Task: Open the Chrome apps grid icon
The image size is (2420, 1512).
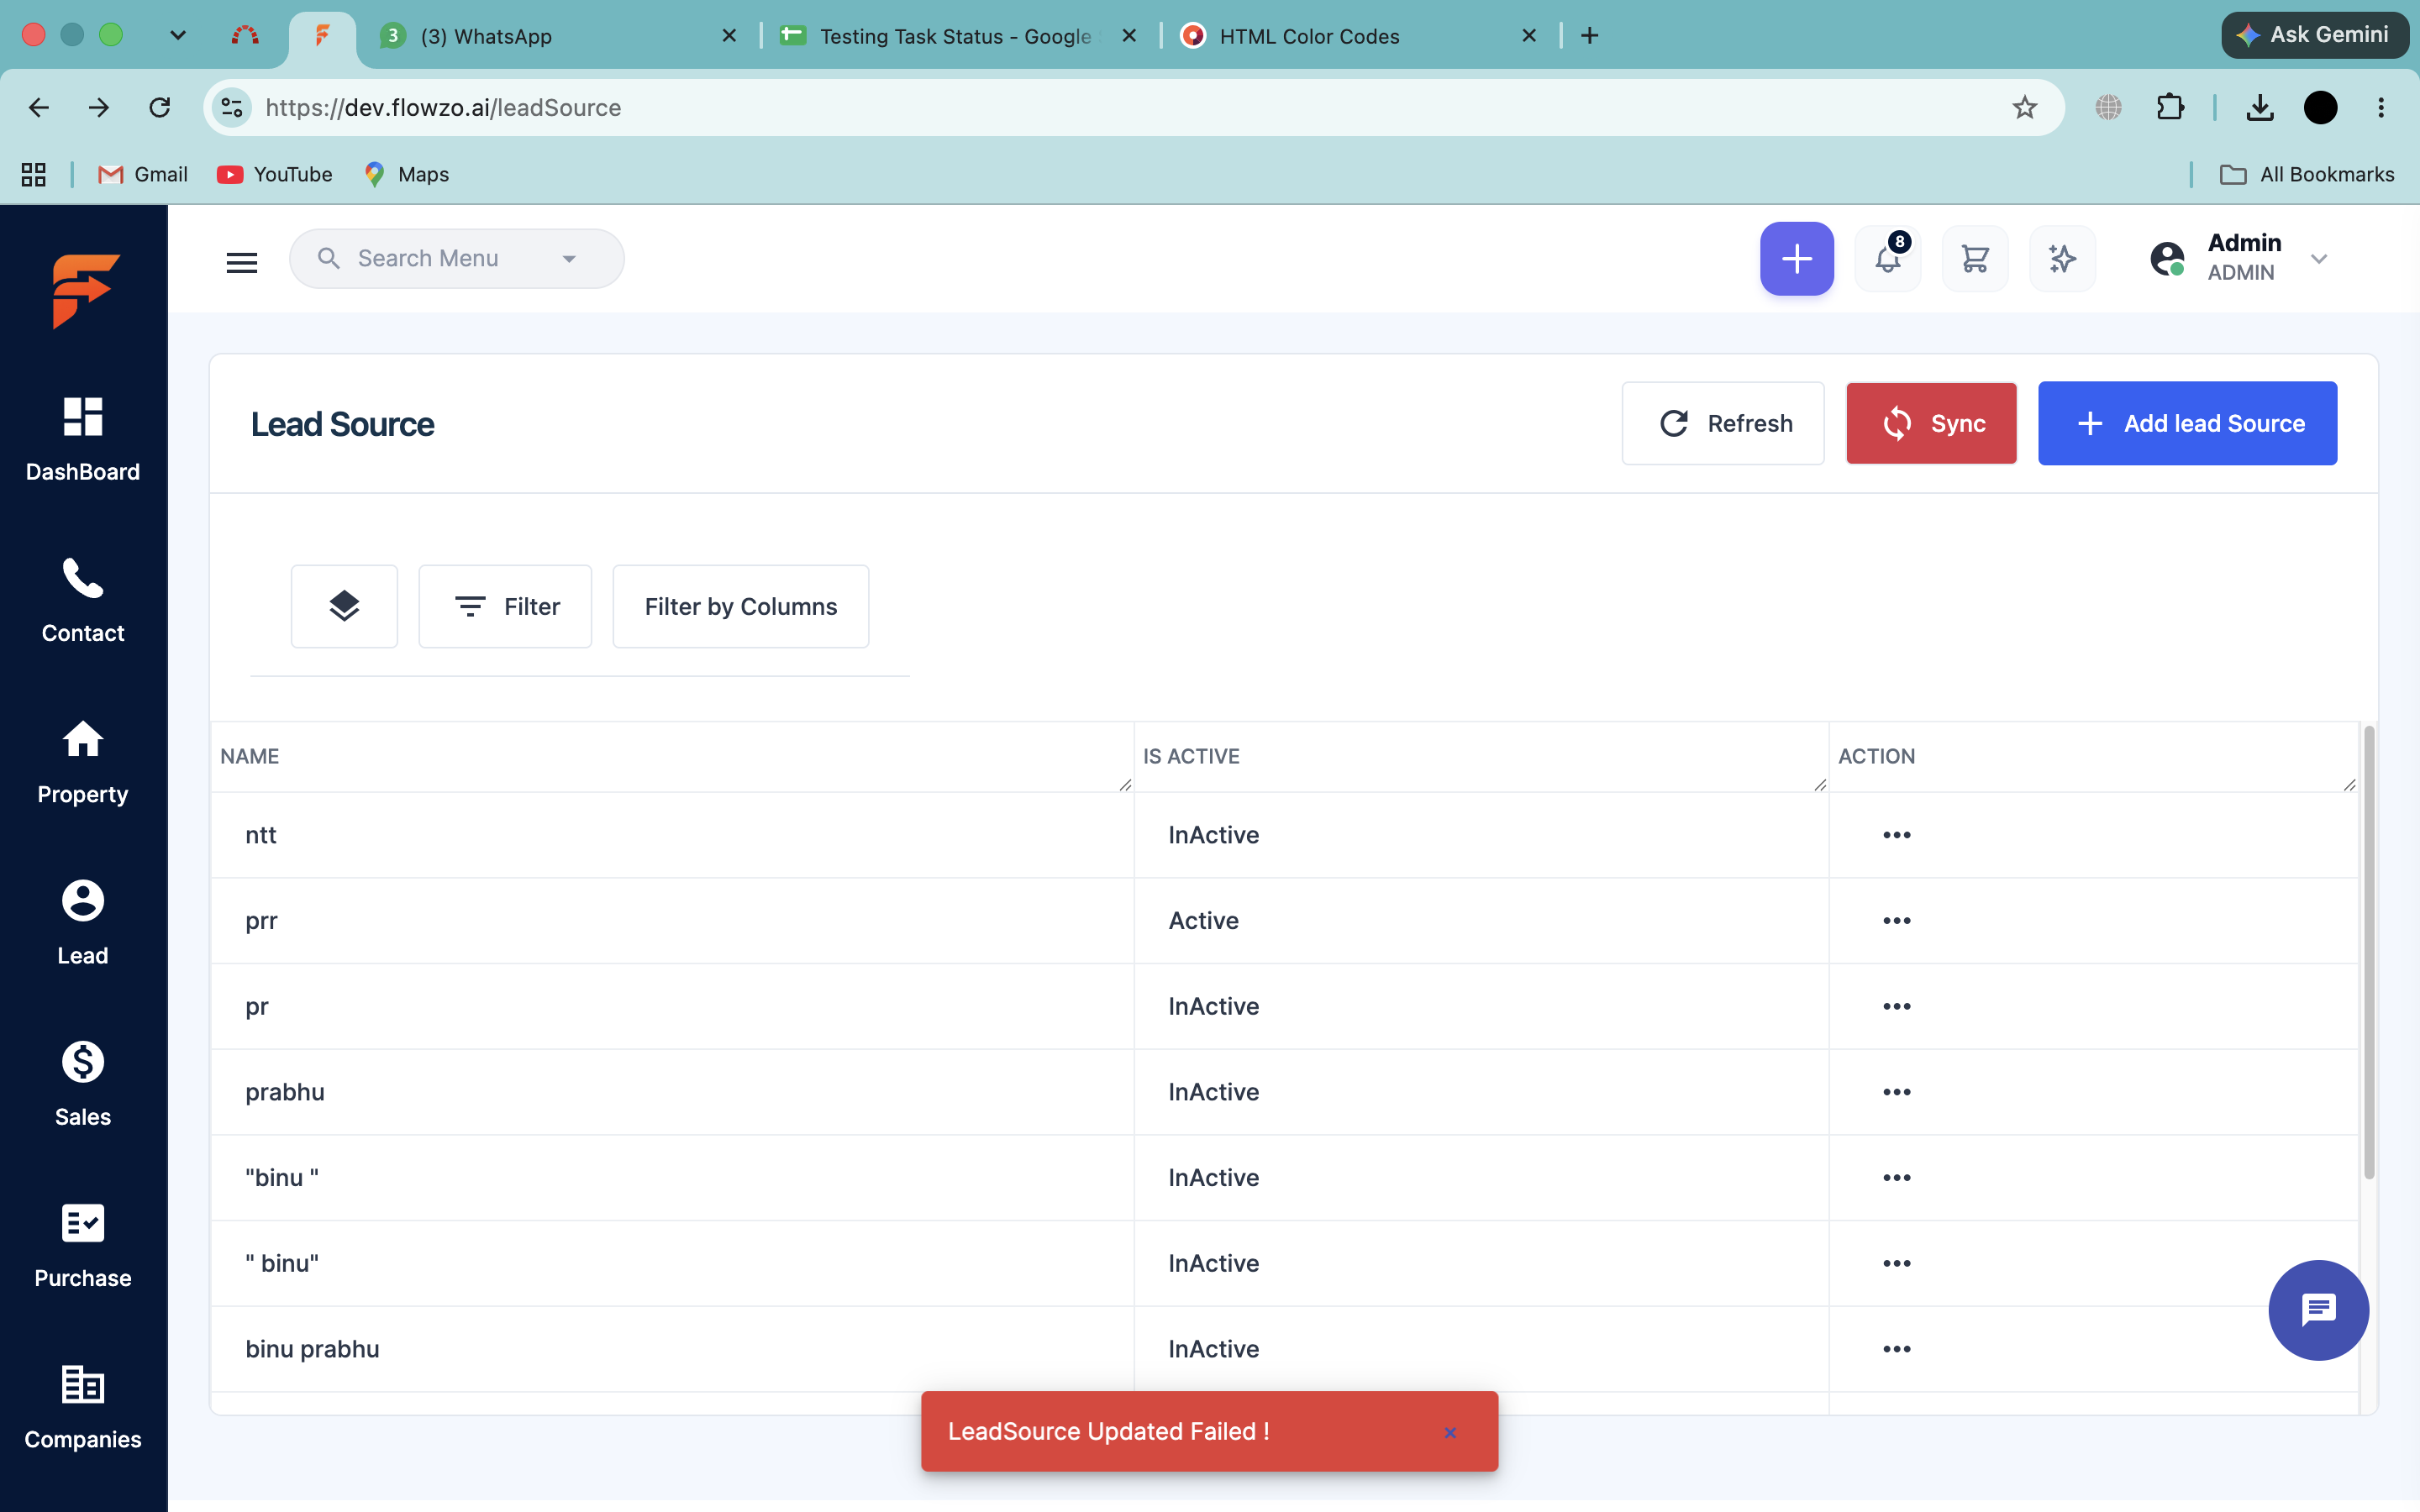Action: (33, 174)
